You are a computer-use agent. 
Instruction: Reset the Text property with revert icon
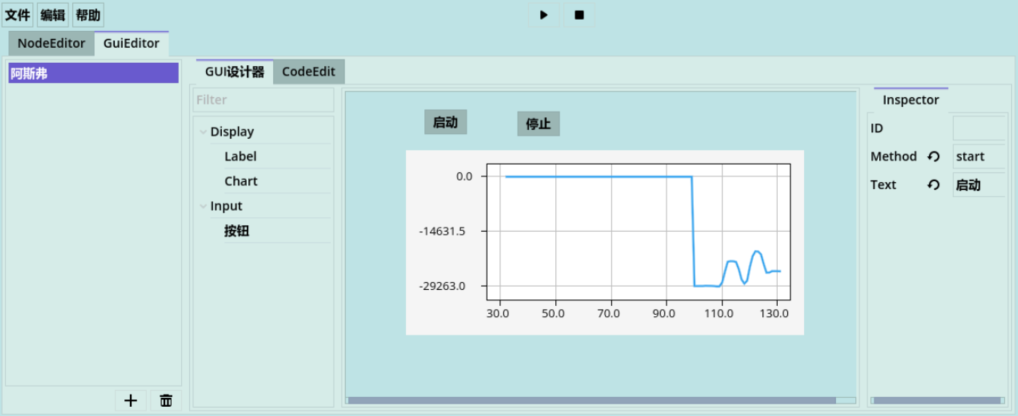coord(934,185)
